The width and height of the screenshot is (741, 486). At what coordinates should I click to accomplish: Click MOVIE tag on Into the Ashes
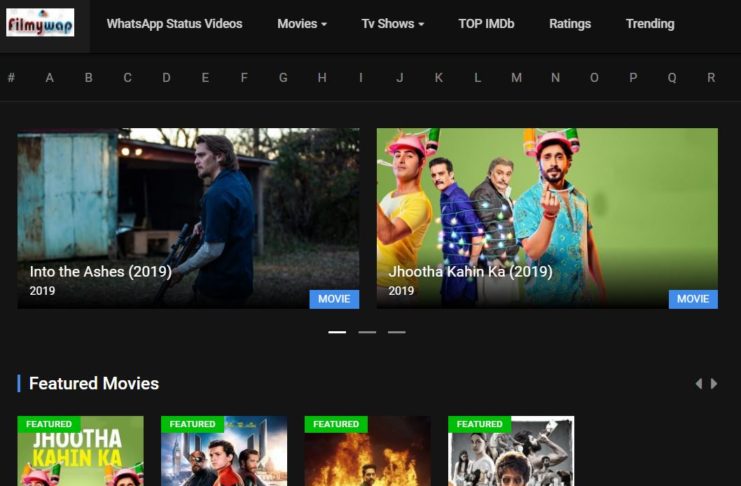334,299
